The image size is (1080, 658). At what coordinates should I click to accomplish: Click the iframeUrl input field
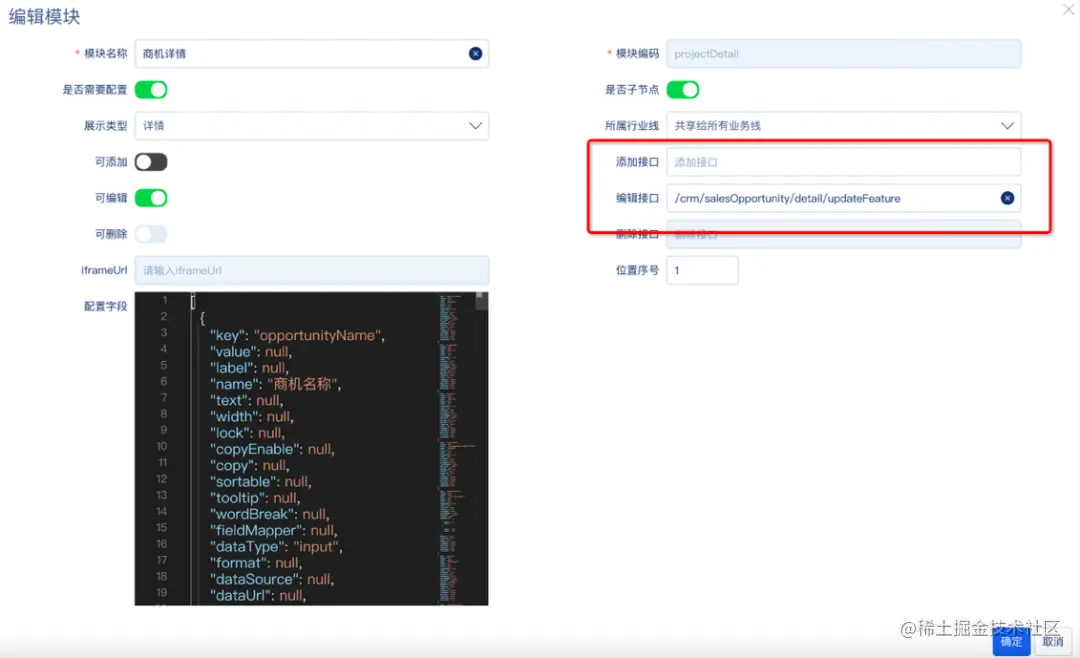[312, 270]
